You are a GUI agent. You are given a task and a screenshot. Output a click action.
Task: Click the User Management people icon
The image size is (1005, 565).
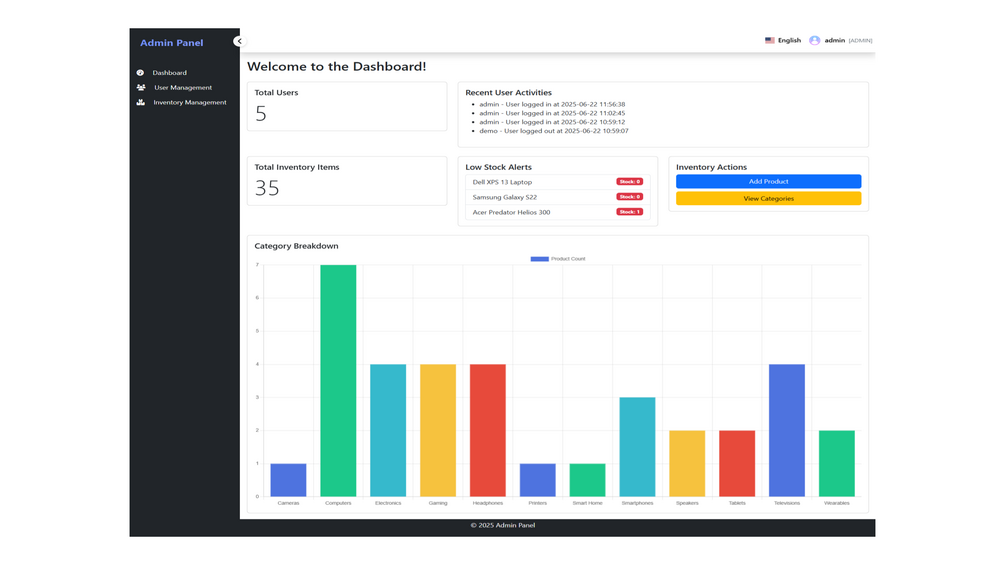click(x=141, y=87)
